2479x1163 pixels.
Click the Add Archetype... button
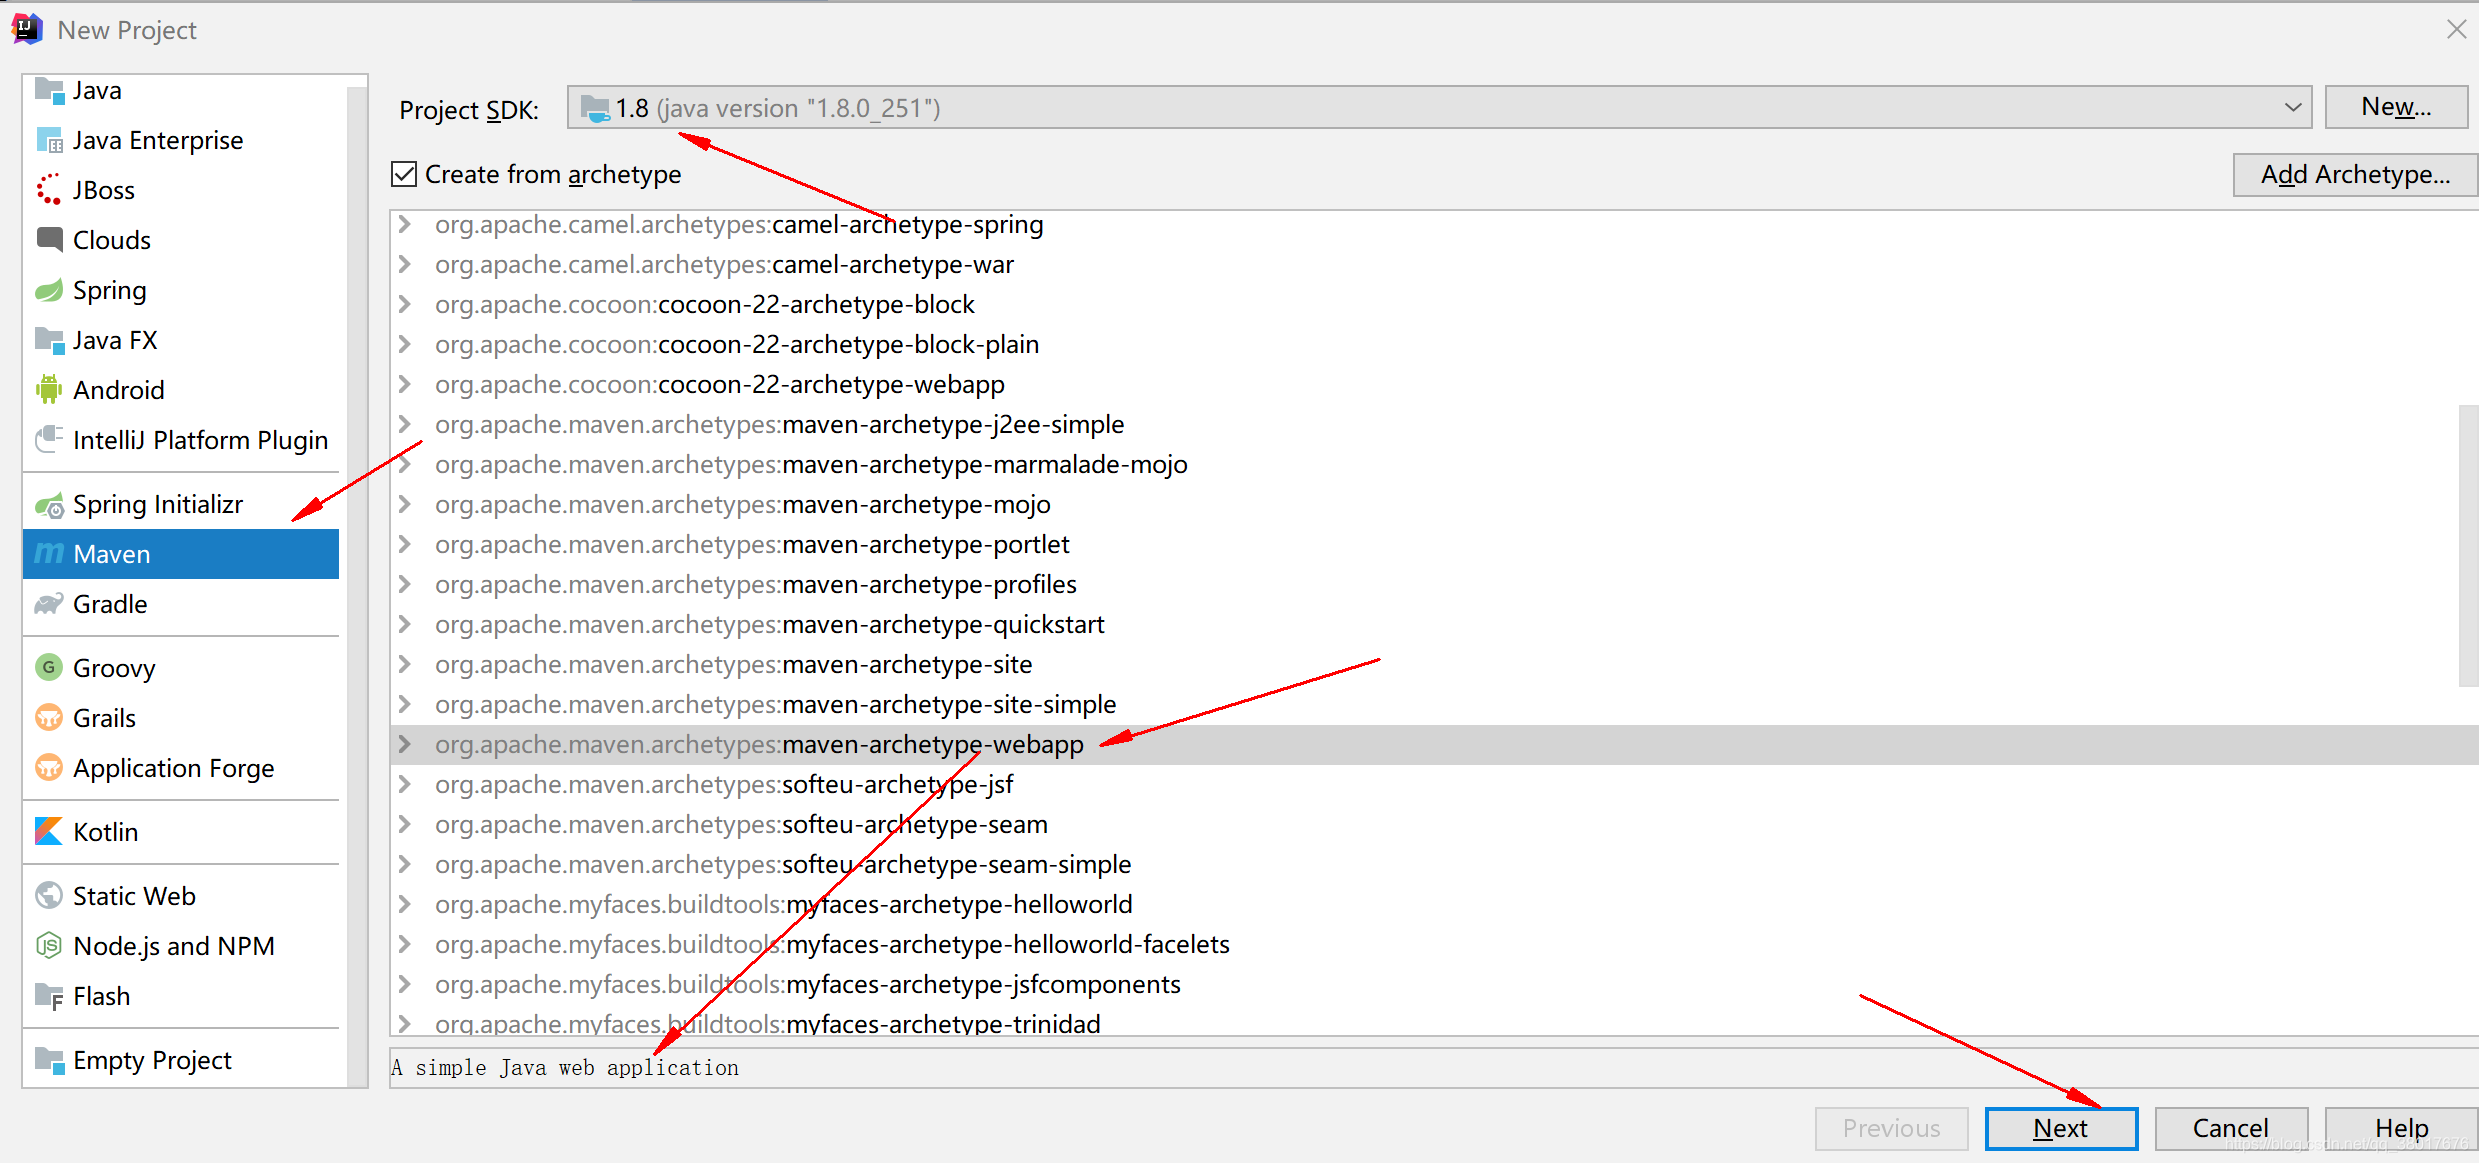click(2355, 175)
